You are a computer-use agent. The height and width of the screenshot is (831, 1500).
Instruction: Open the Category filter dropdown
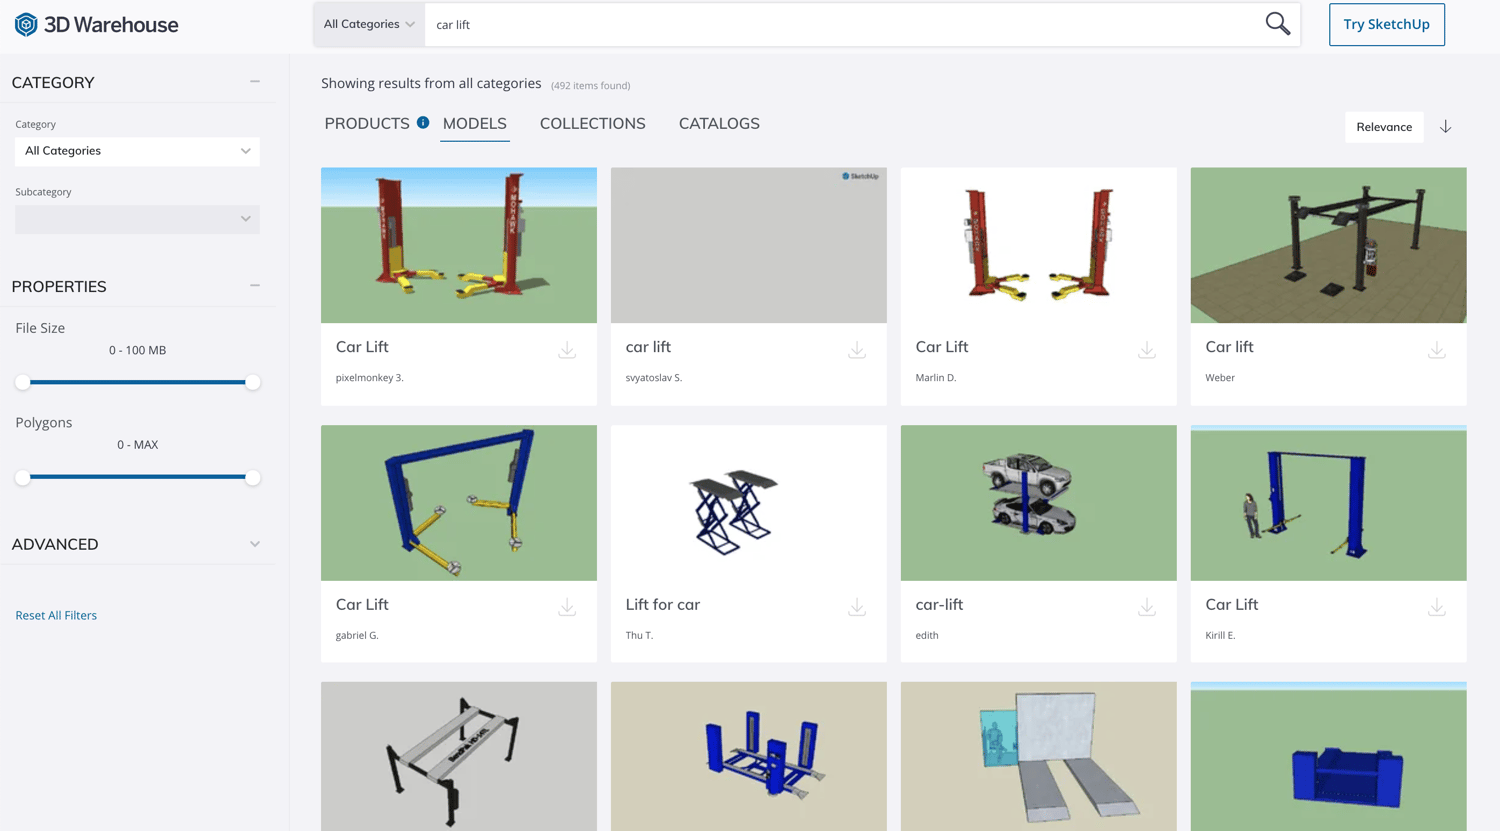pyautogui.click(x=137, y=151)
